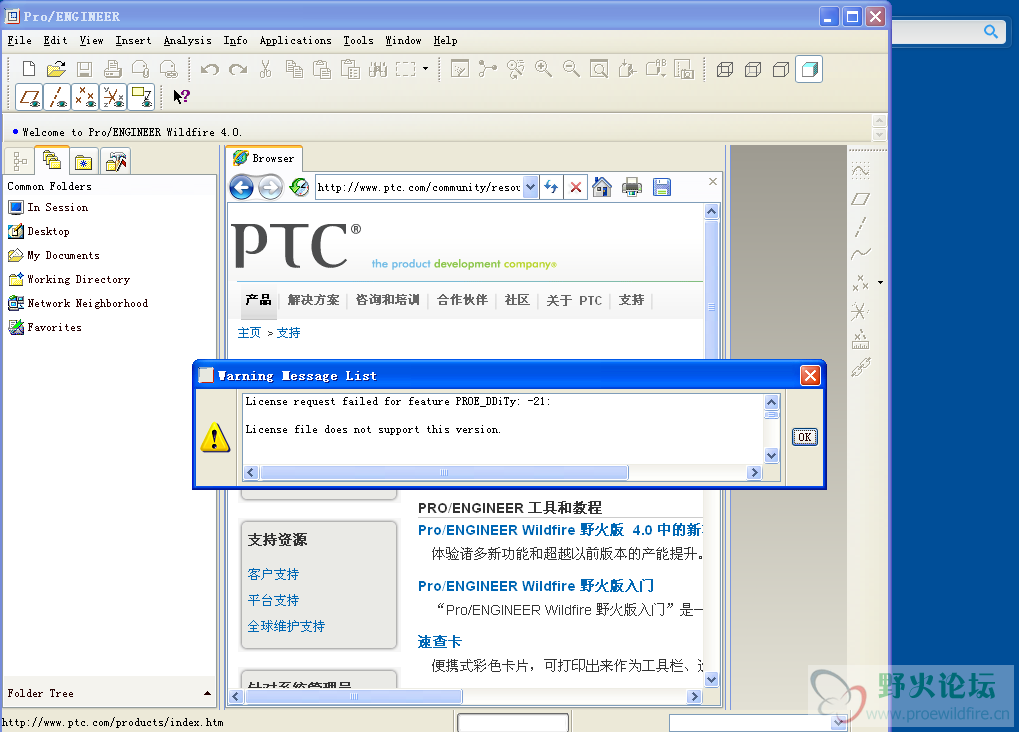Switch to No Hidden display mode

pos(780,69)
